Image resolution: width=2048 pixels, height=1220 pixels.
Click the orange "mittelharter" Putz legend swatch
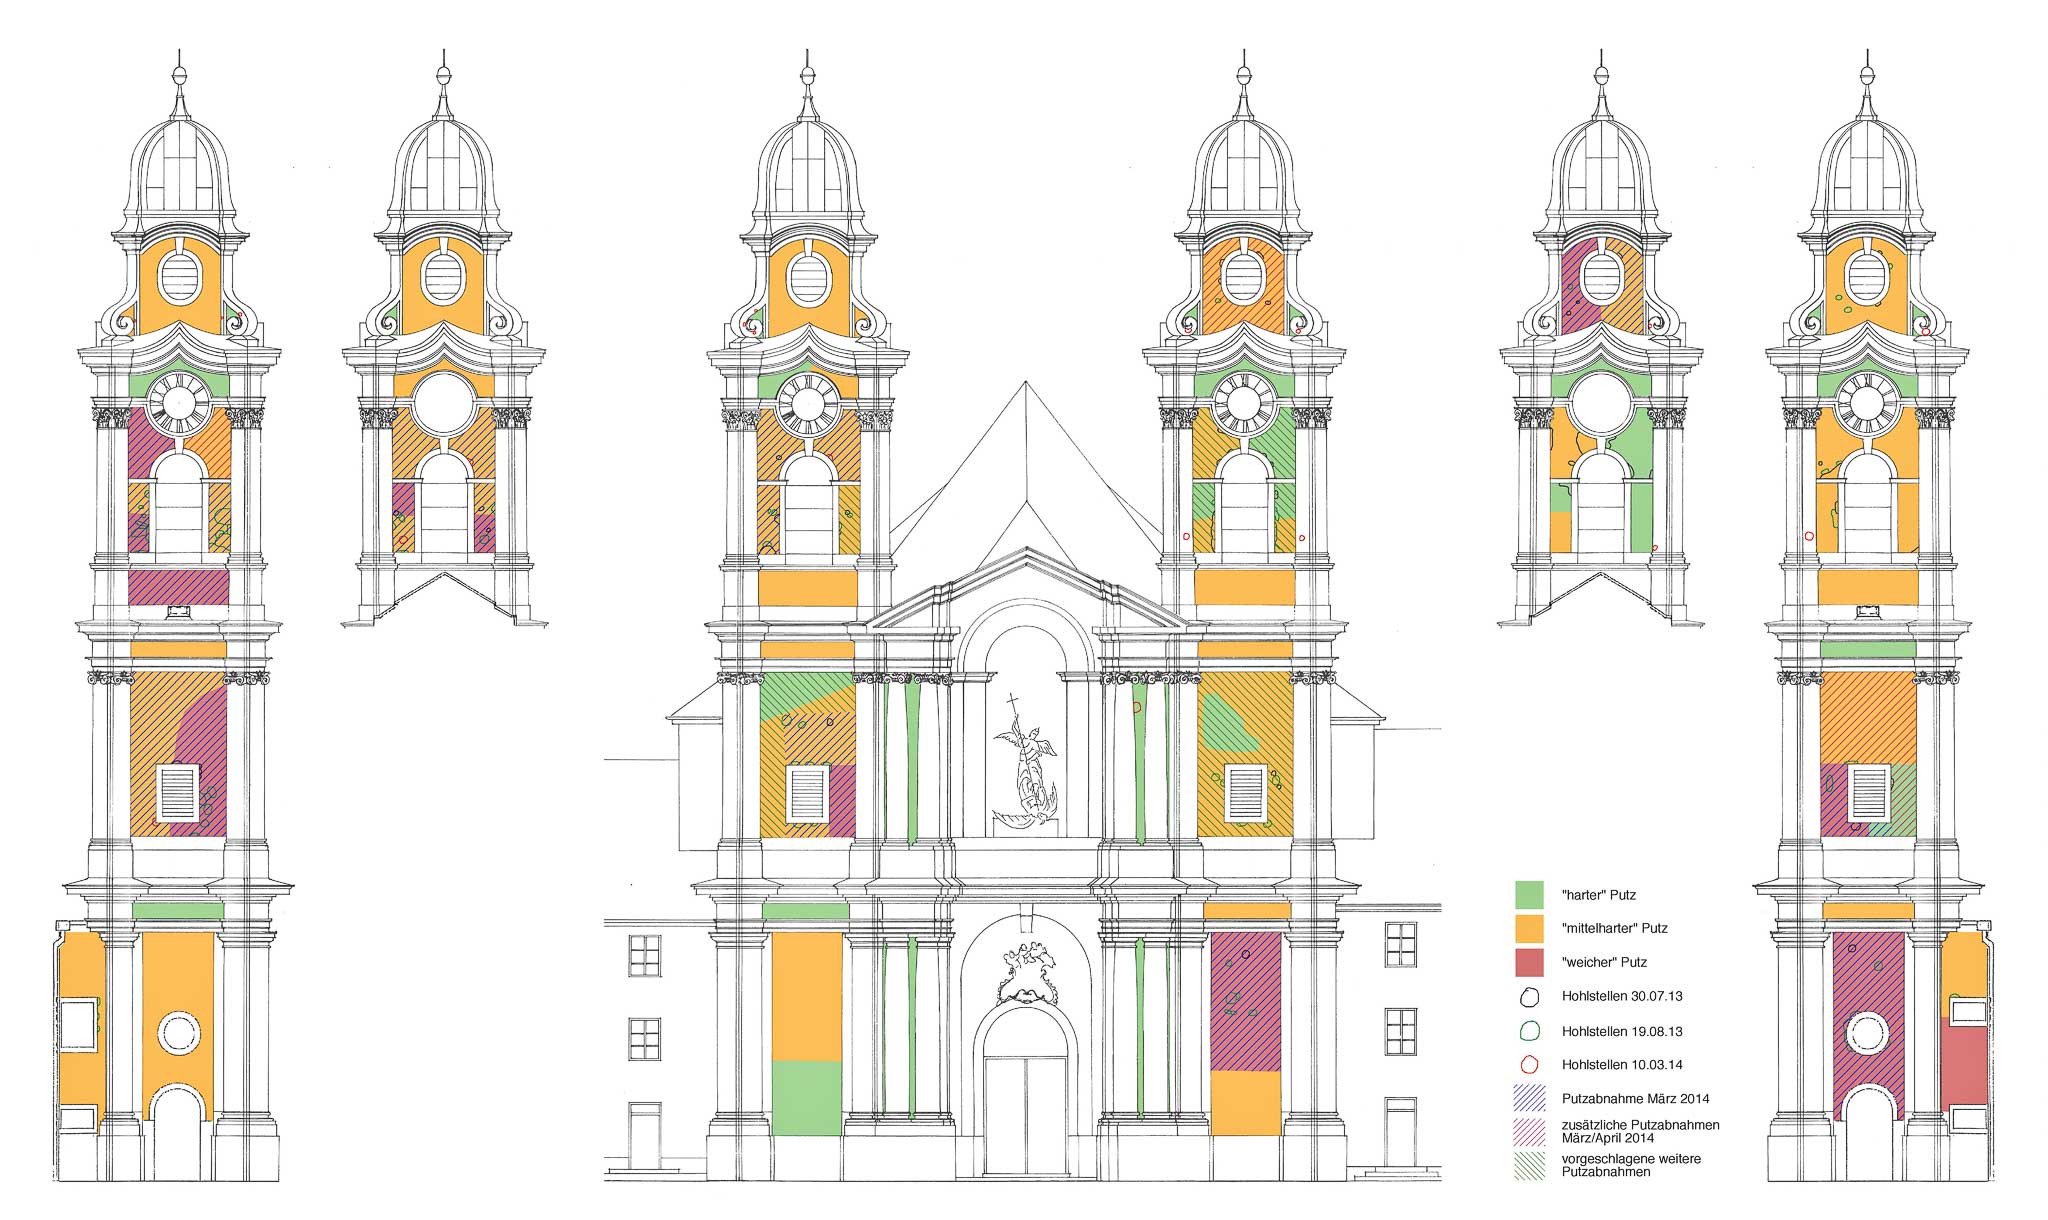[x=1529, y=928]
